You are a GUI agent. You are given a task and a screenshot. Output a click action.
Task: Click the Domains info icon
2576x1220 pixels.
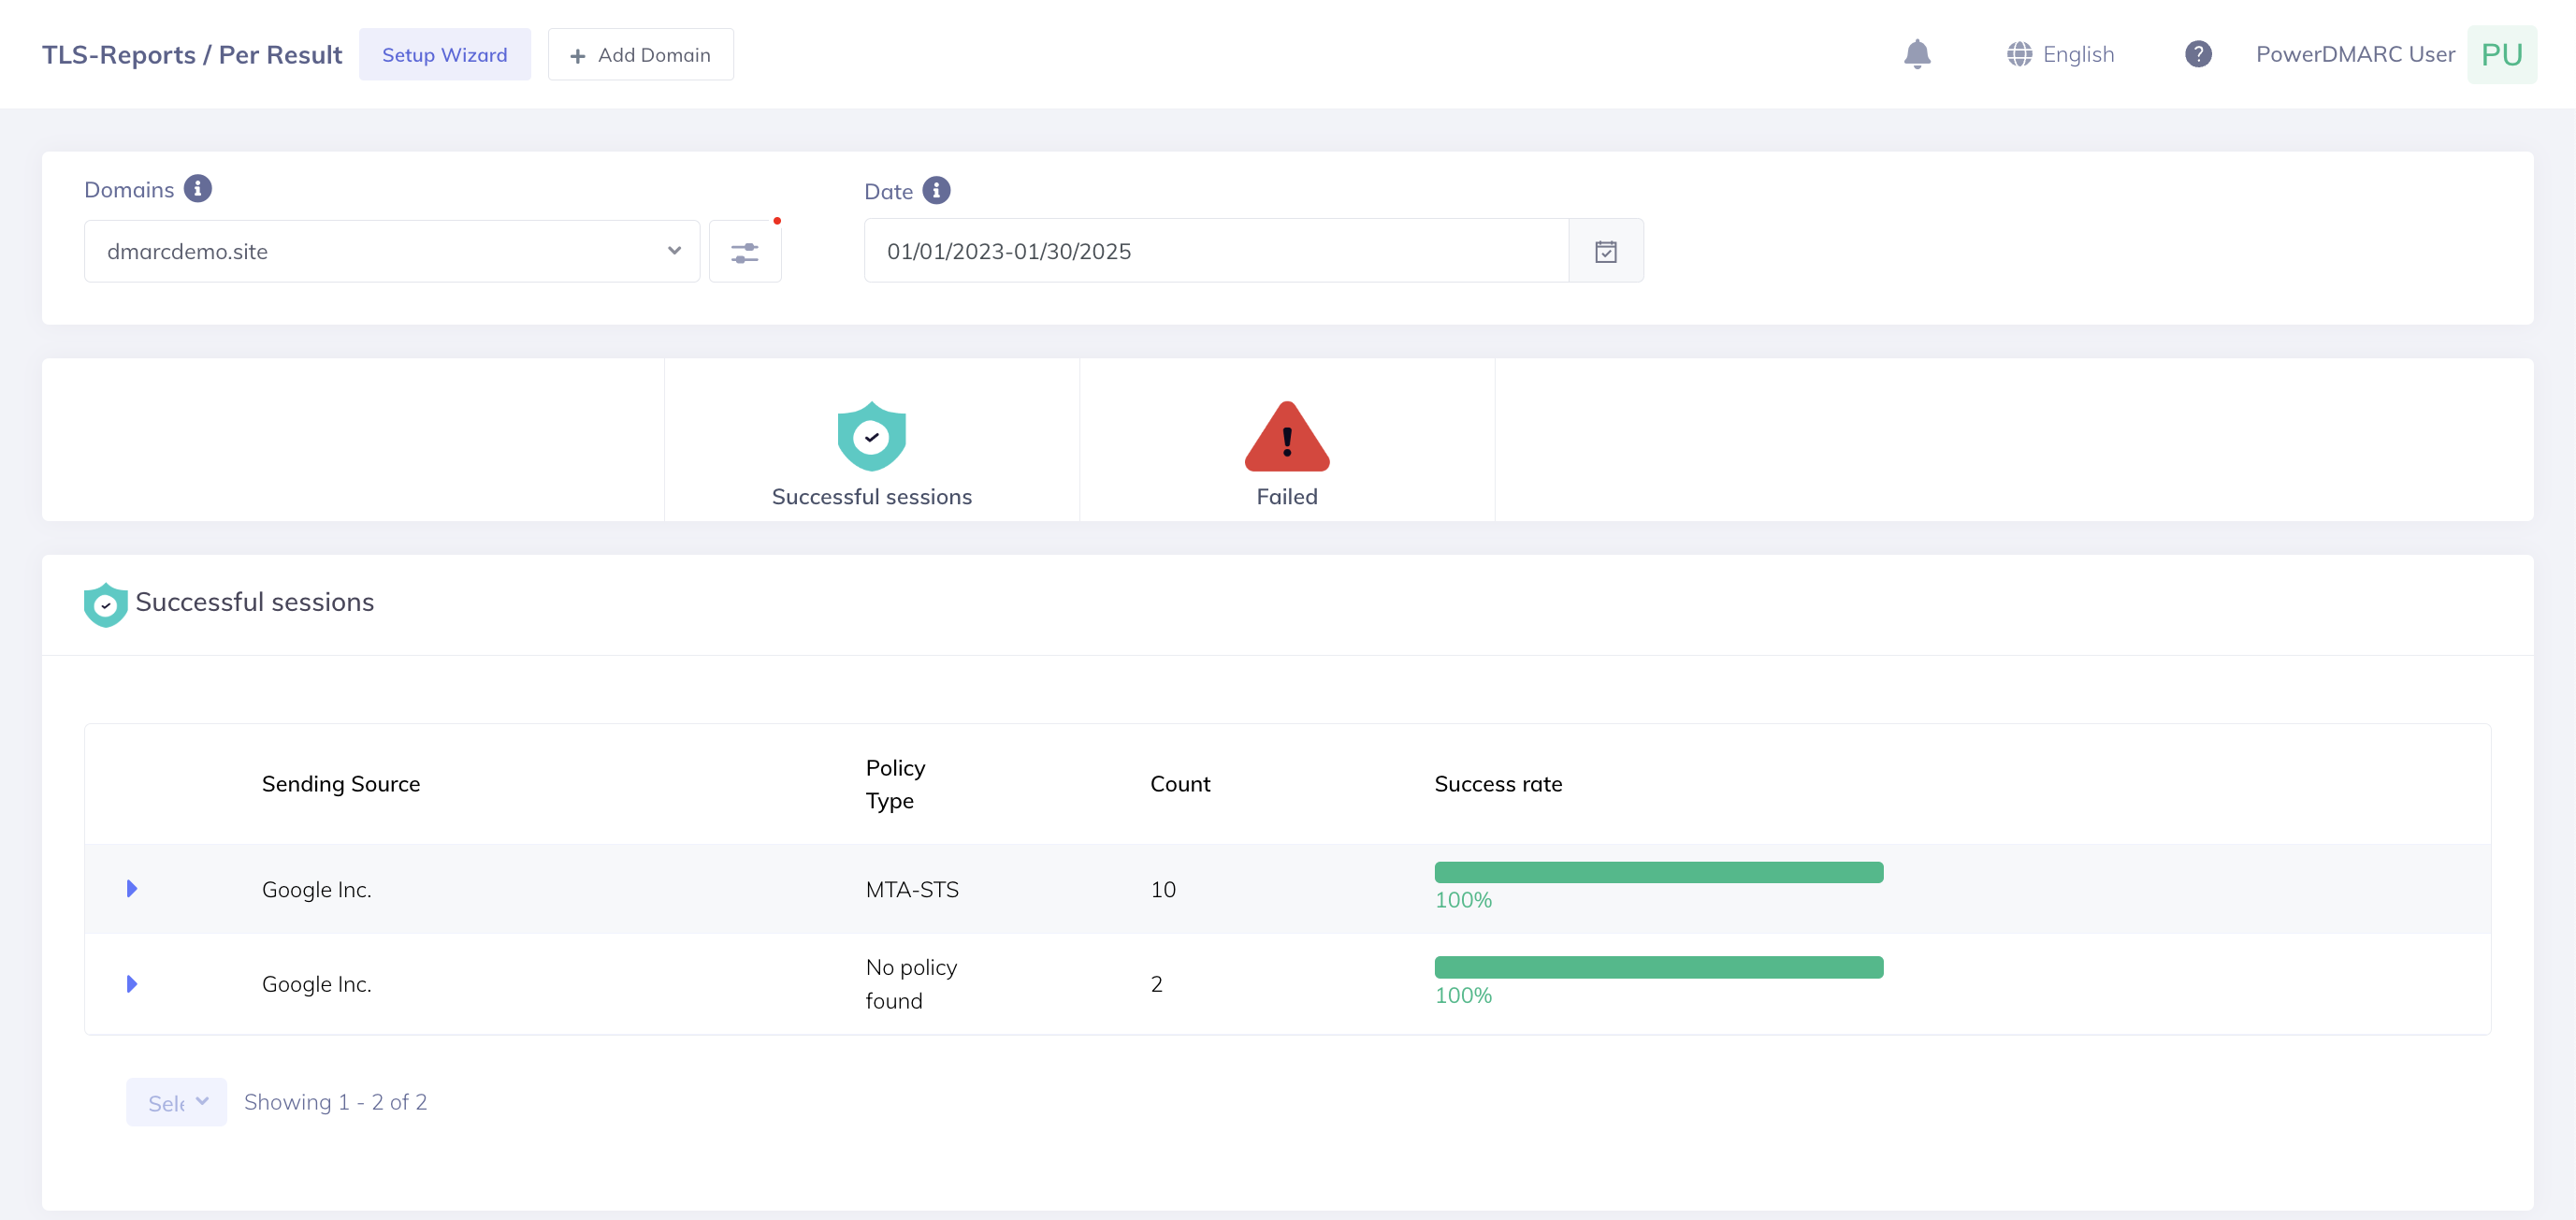coord(198,189)
